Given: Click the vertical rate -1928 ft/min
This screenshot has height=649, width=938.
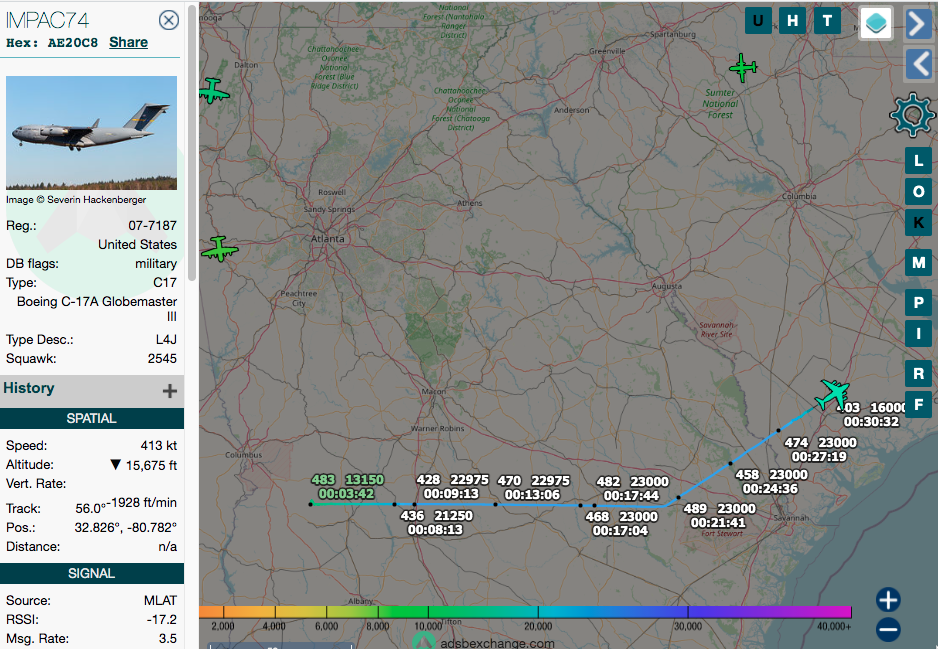Looking at the screenshot, I should coord(141,502).
